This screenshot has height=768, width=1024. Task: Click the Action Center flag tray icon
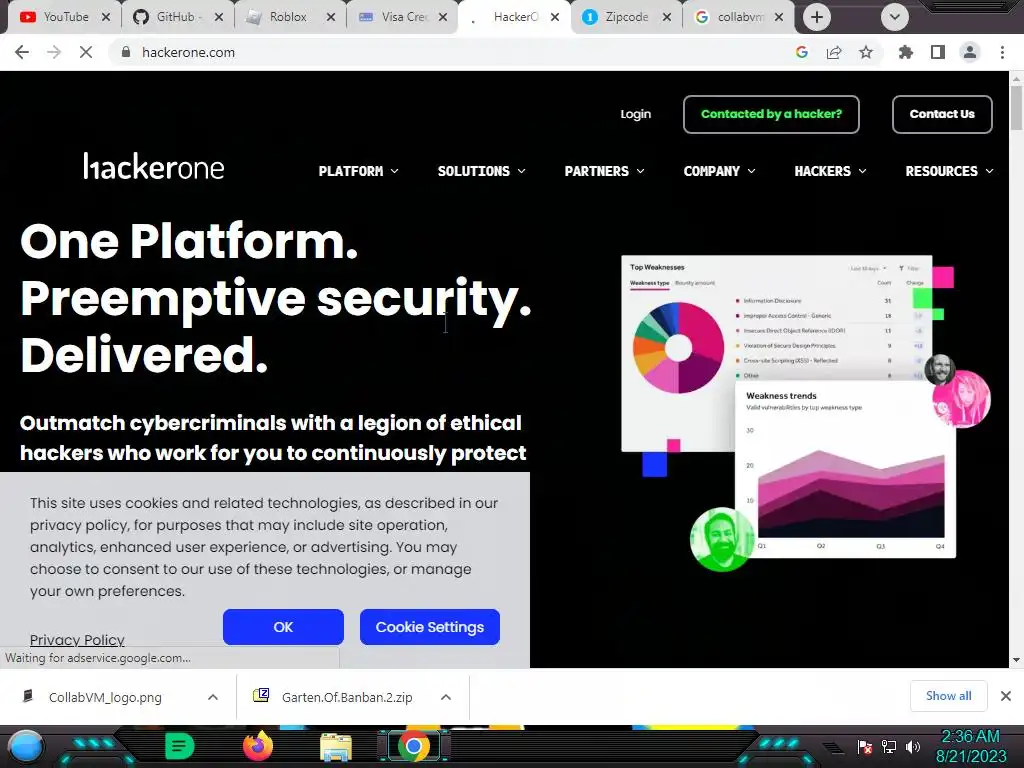click(865, 746)
